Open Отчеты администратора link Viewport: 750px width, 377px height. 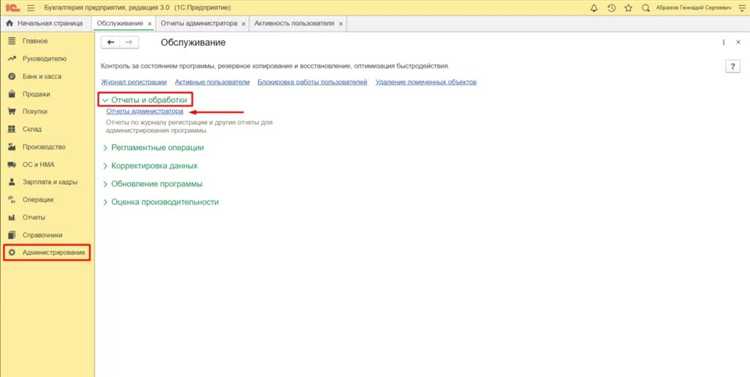pyautogui.click(x=145, y=111)
